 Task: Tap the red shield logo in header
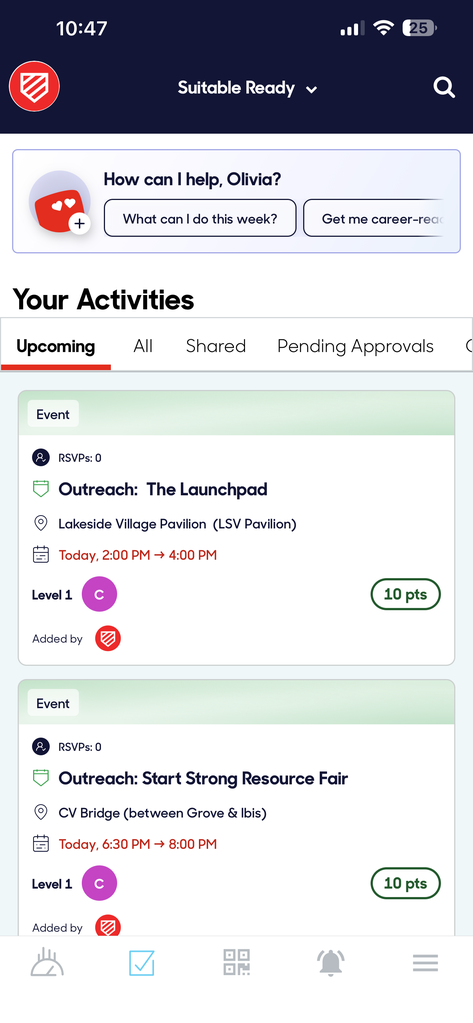click(35, 87)
